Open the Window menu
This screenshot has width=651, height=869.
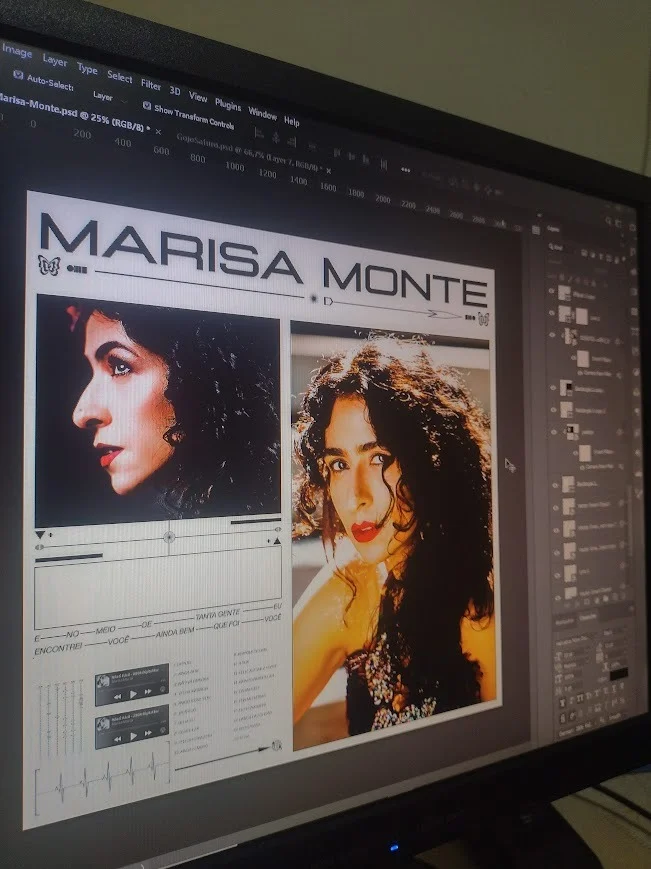(x=262, y=114)
